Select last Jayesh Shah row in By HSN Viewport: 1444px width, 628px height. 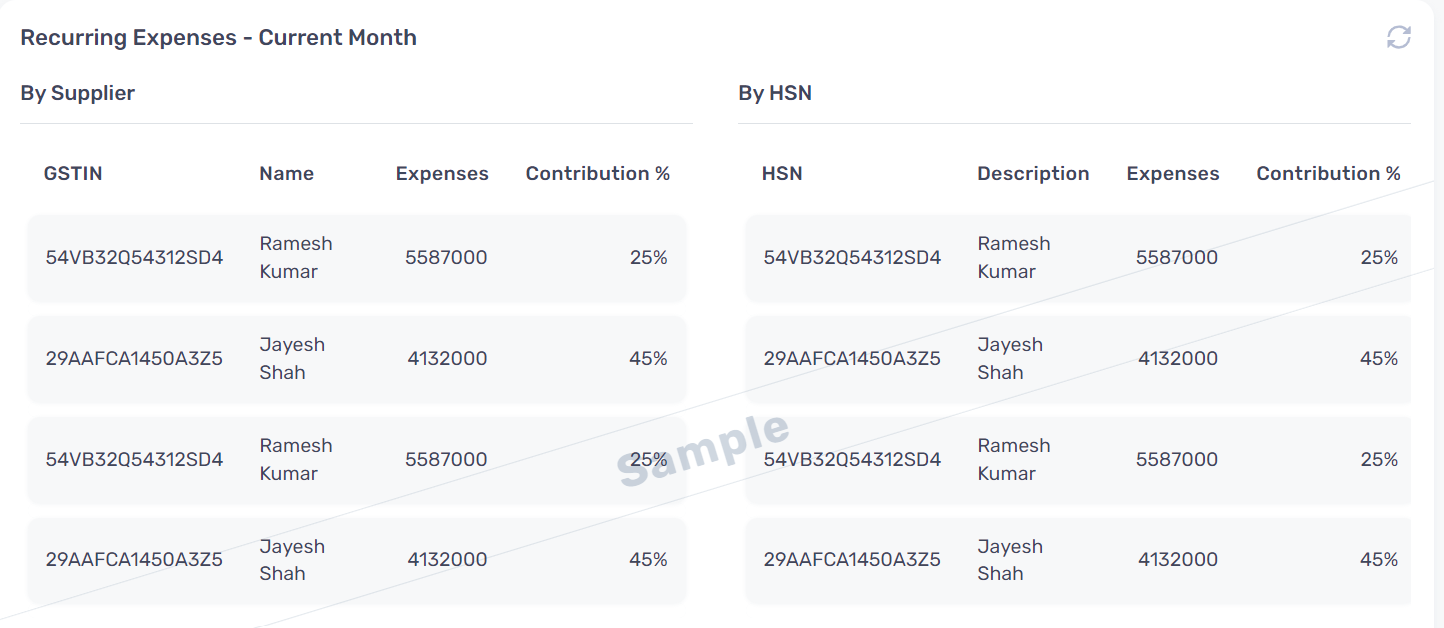click(1078, 560)
